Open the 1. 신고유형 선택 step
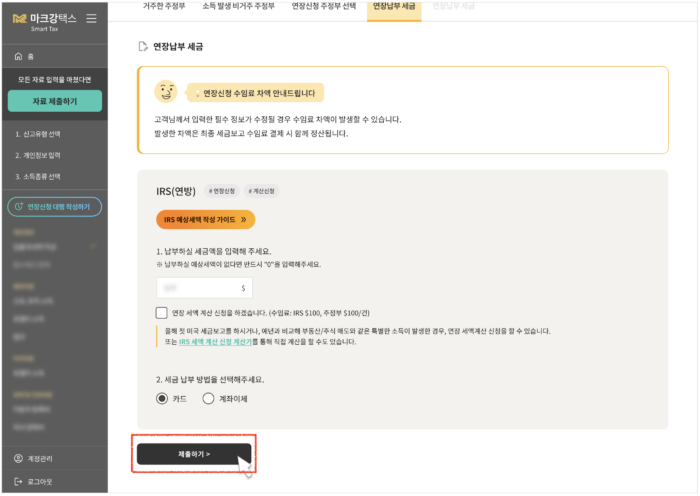The image size is (700, 496). (x=38, y=134)
